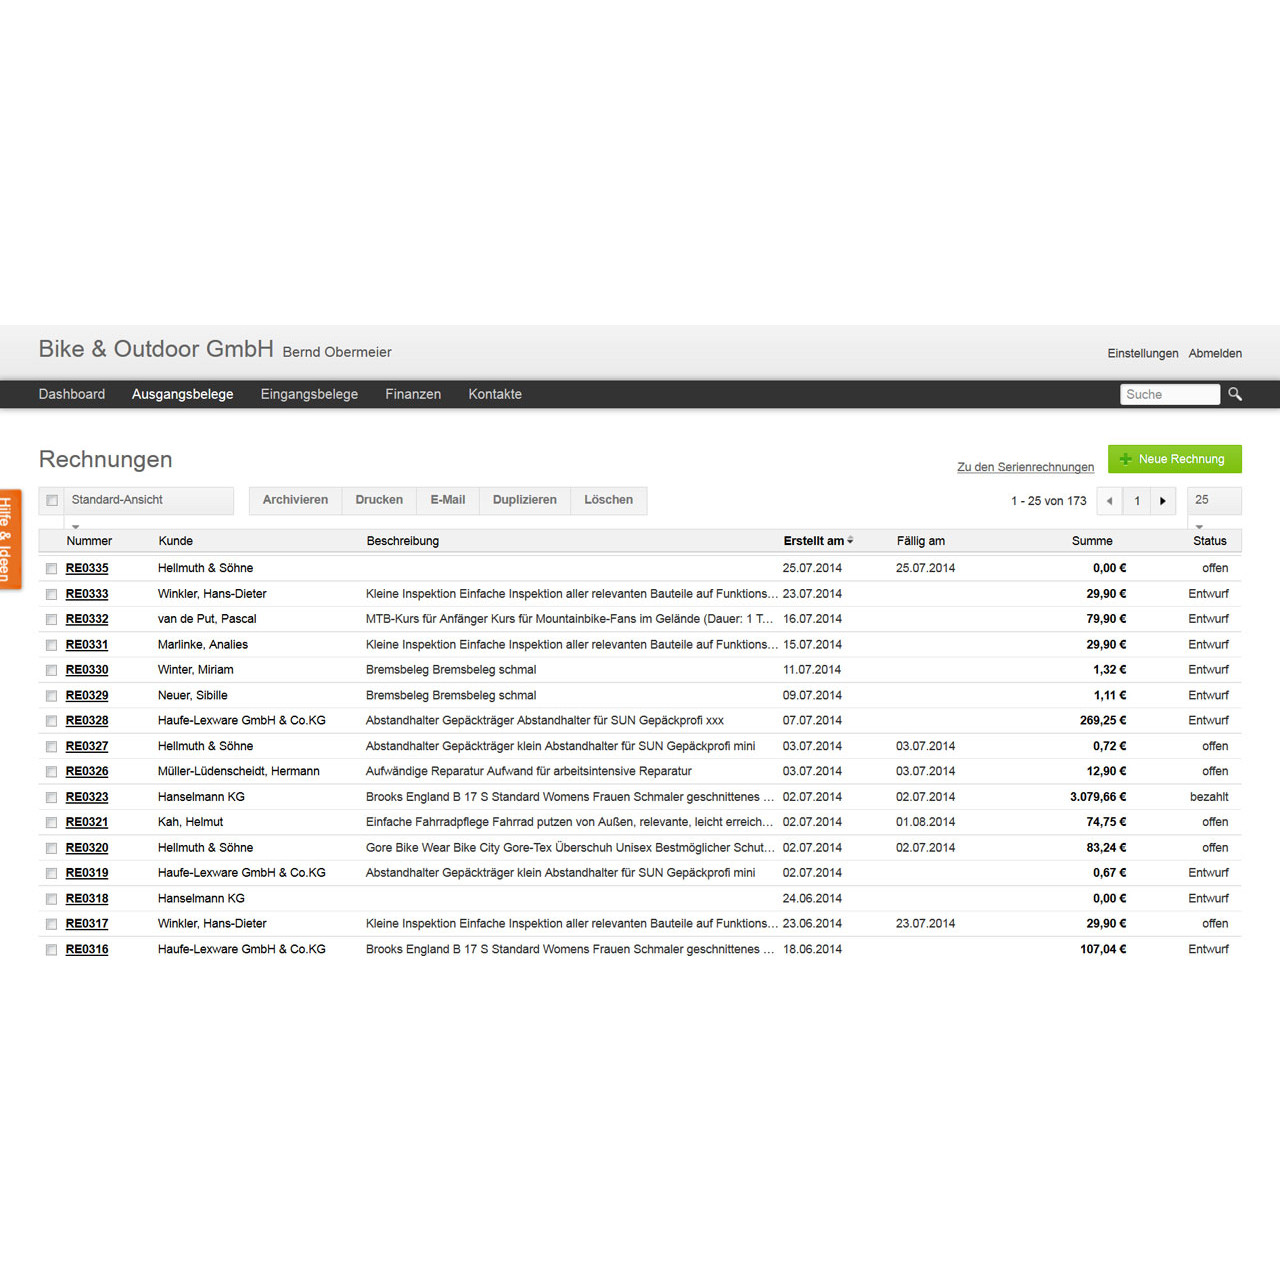Select checkbox for RE0332
The image size is (1280, 1280).
click(x=51, y=620)
